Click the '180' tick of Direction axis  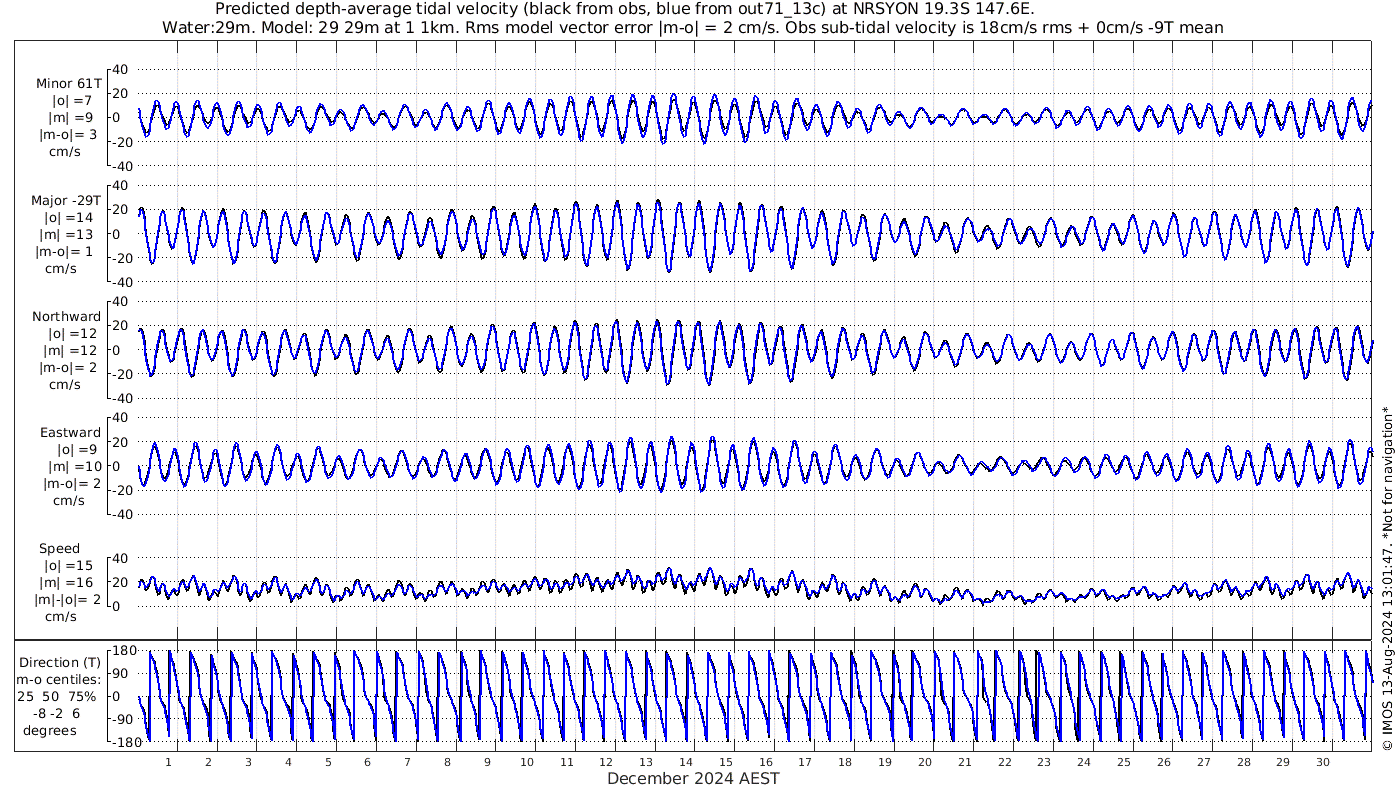[x=123, y=651]
